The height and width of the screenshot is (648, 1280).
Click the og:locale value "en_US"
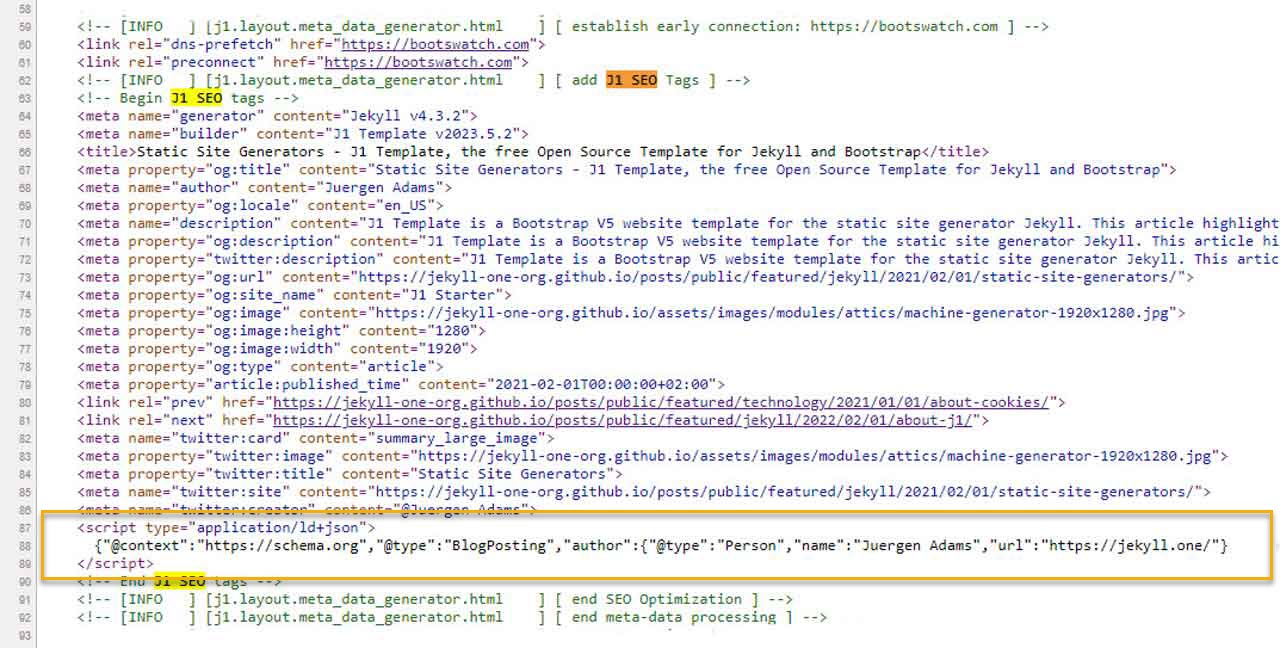click(x=405, y=206)
